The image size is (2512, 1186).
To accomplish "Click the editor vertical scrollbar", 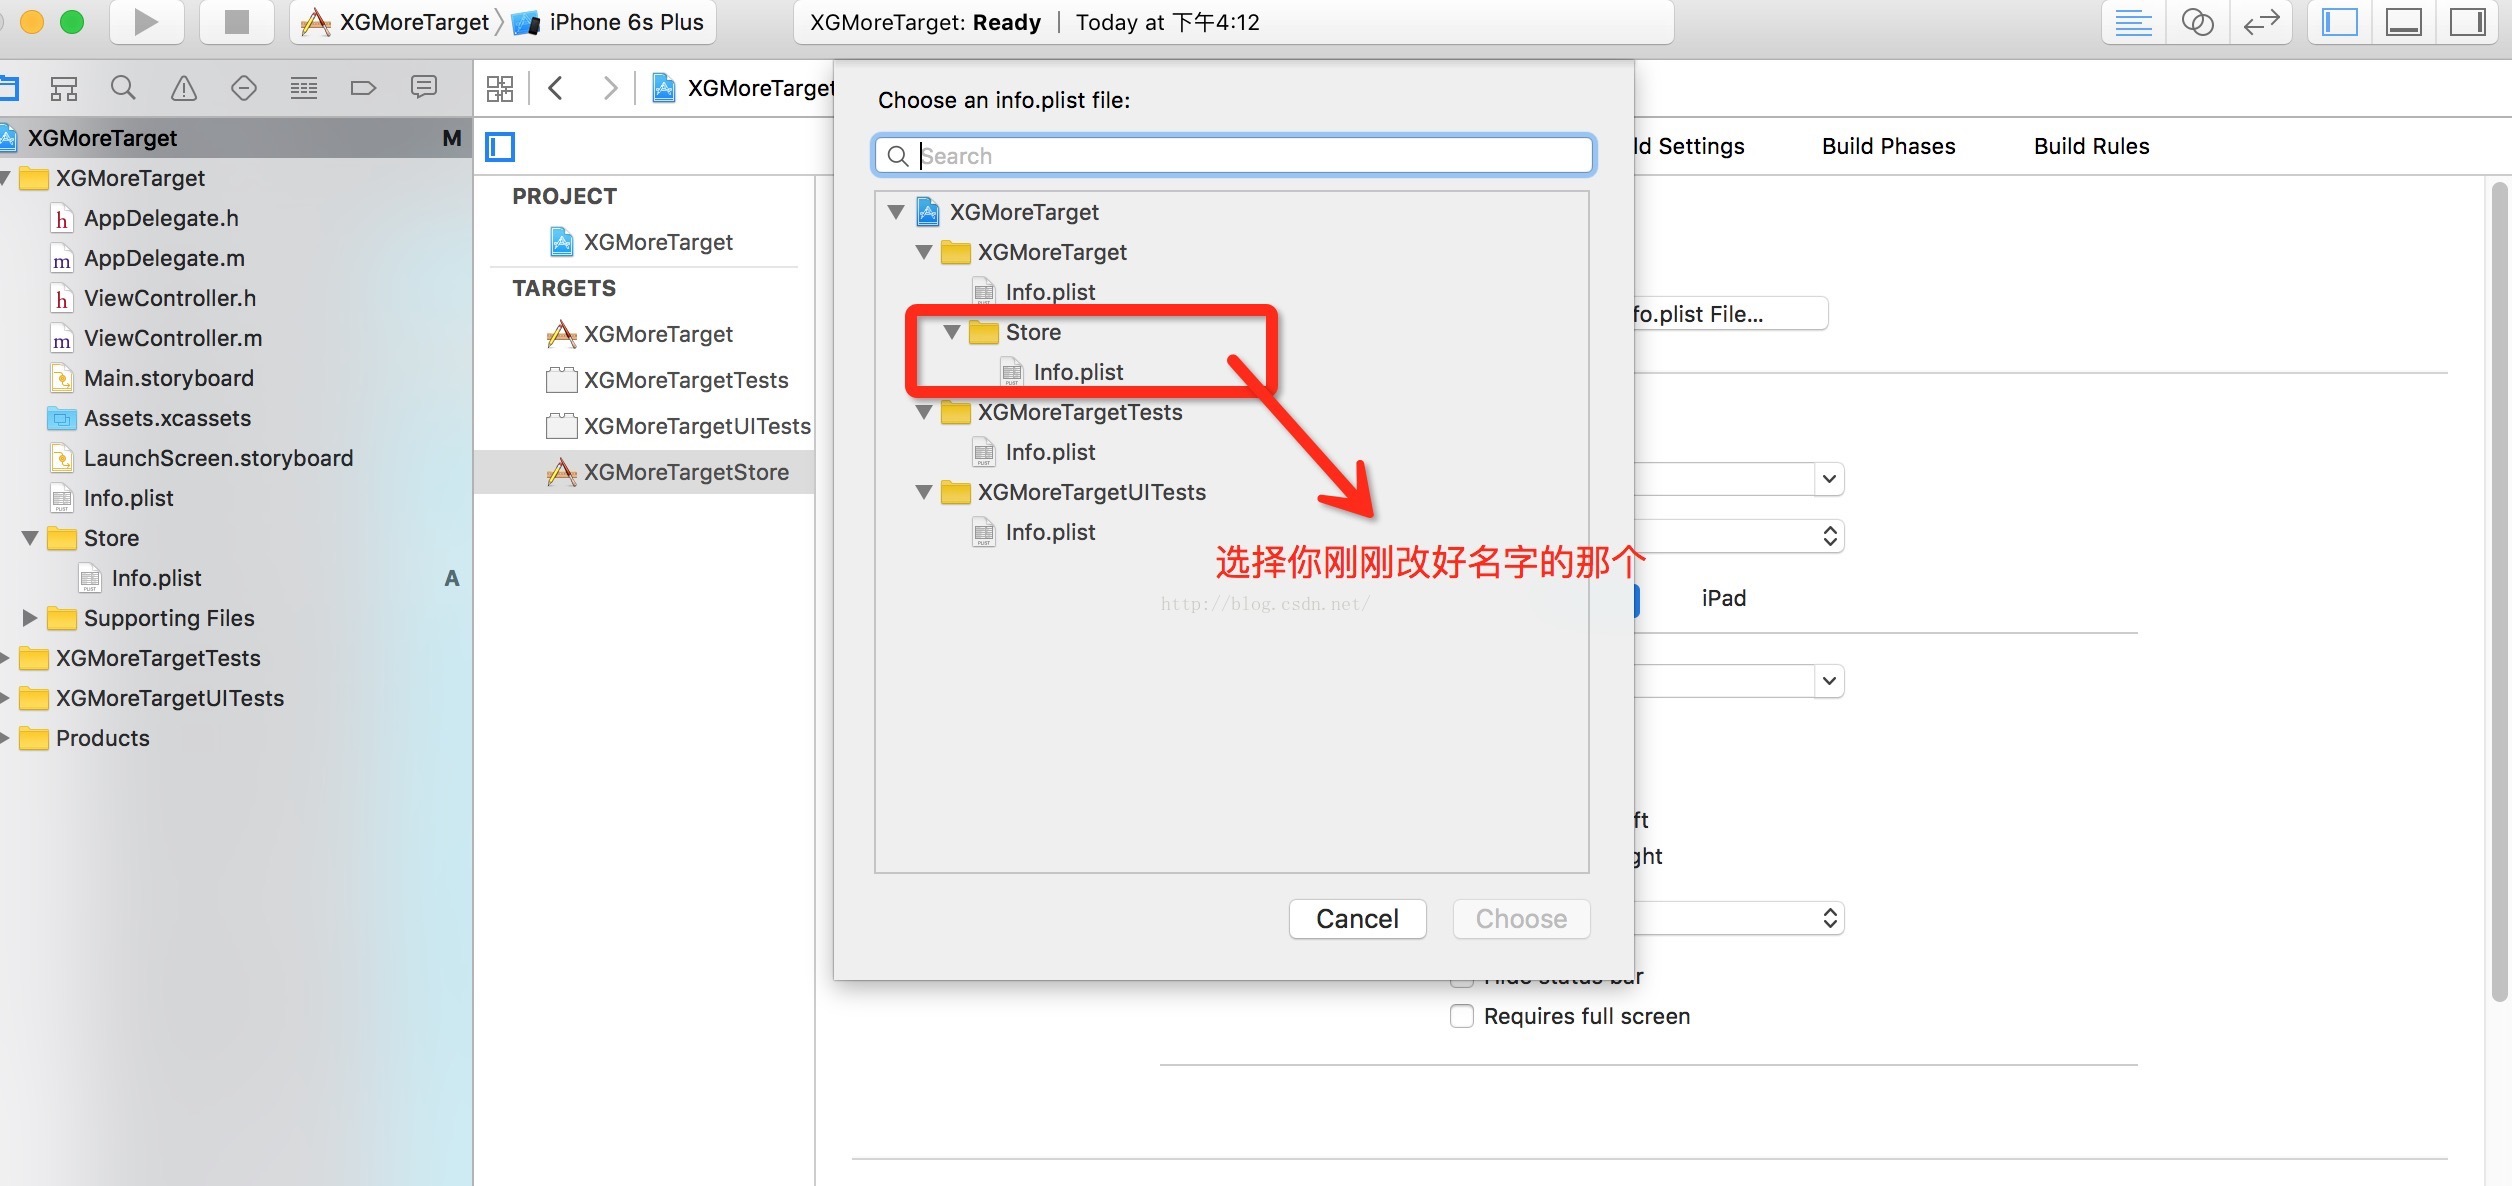I will (x=2499, y=590).
